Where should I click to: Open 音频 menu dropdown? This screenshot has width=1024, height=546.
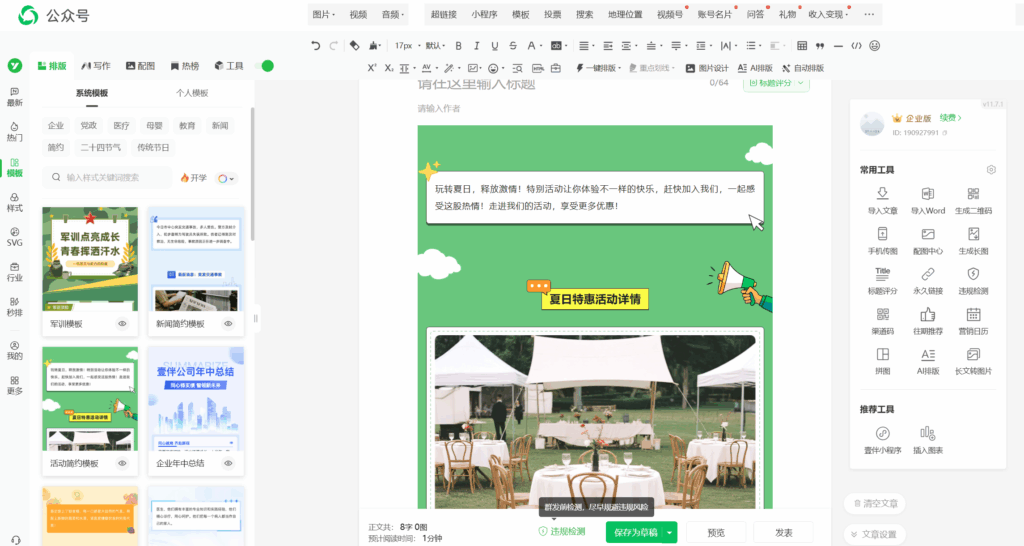point(392,14)
